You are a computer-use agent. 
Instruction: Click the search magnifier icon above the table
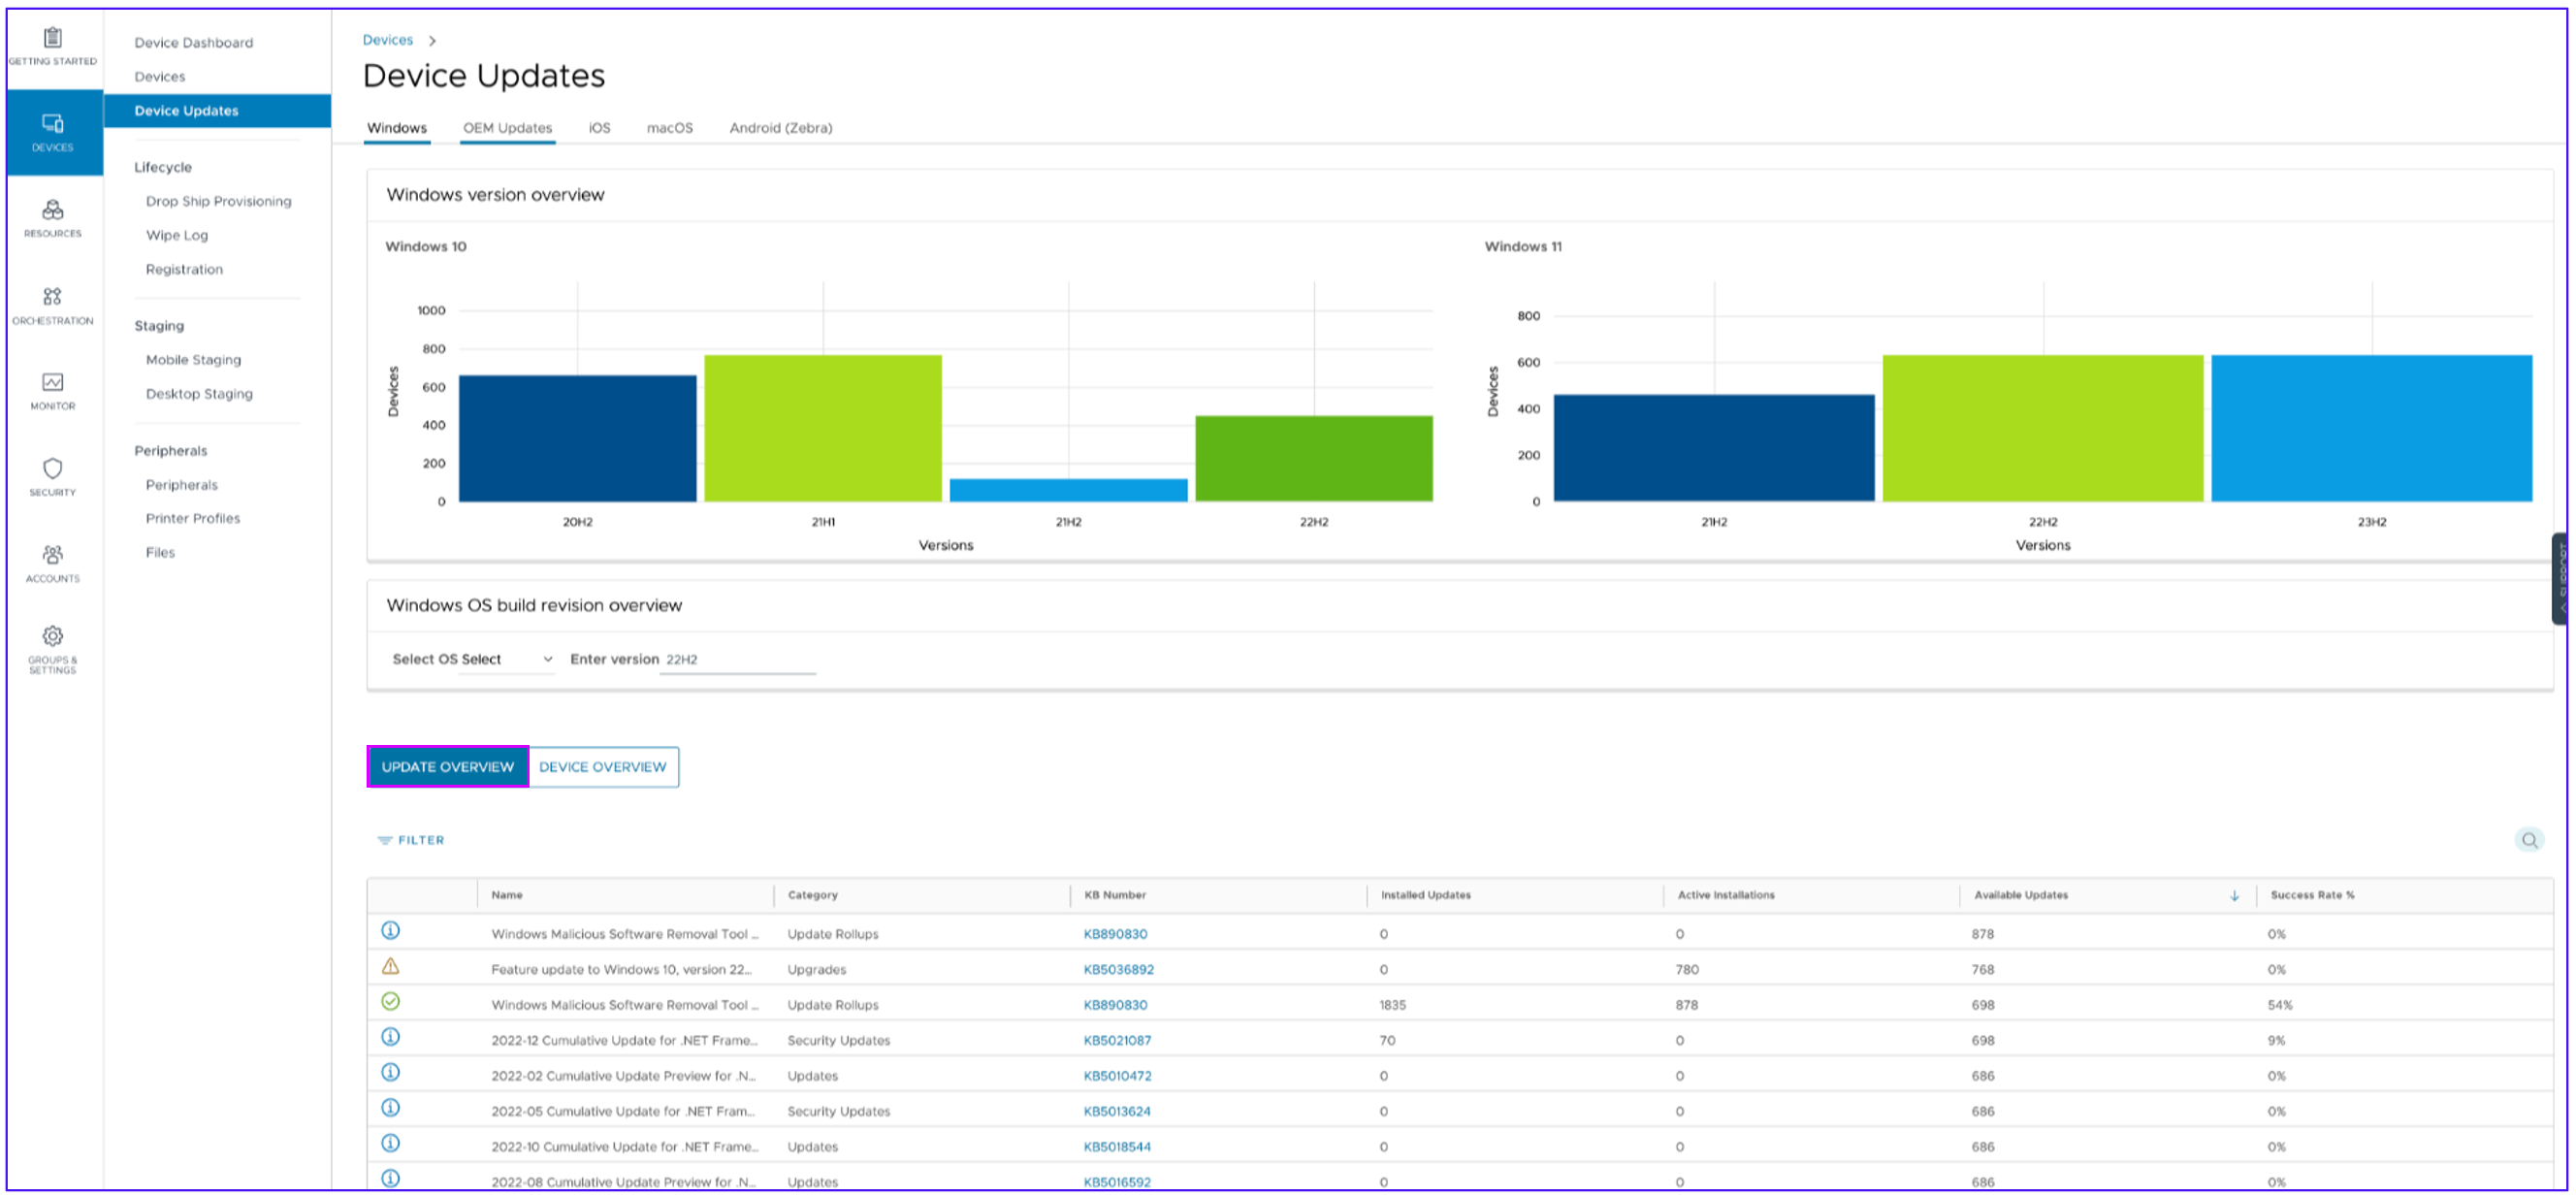pyautogui.click(x=2528, y=840)
